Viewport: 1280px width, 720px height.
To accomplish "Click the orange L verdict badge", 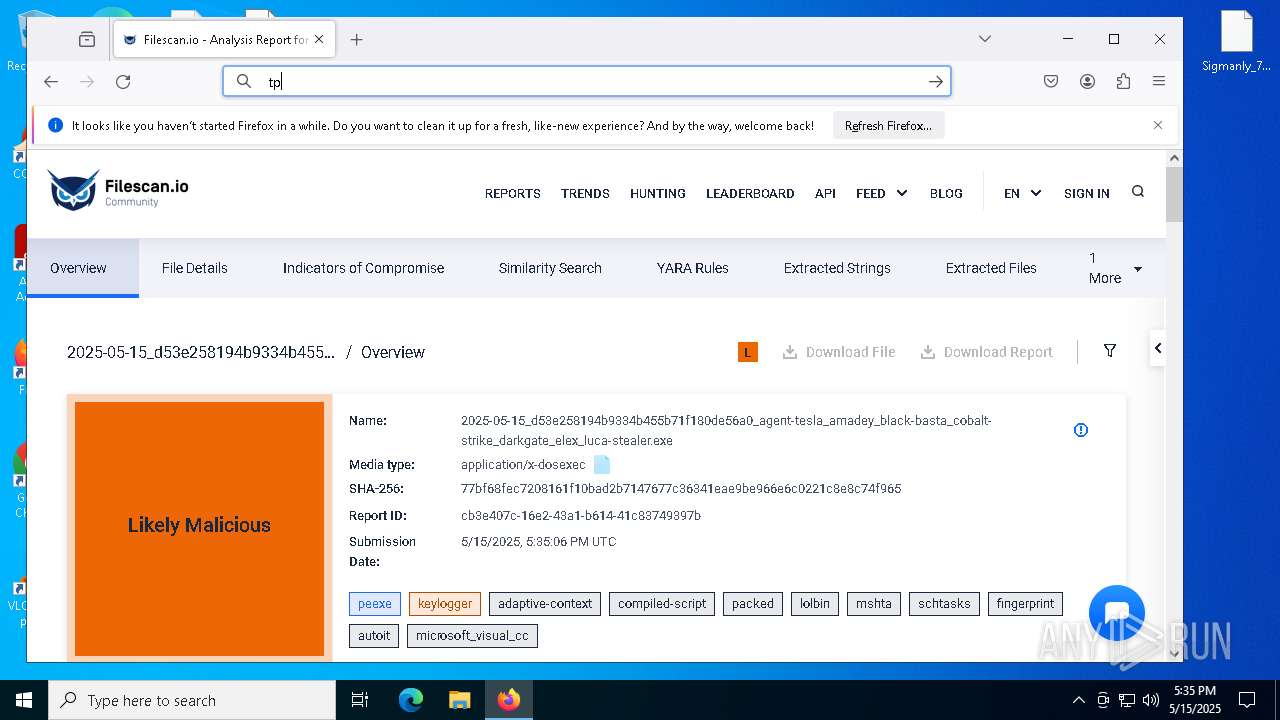I will 748,352.
